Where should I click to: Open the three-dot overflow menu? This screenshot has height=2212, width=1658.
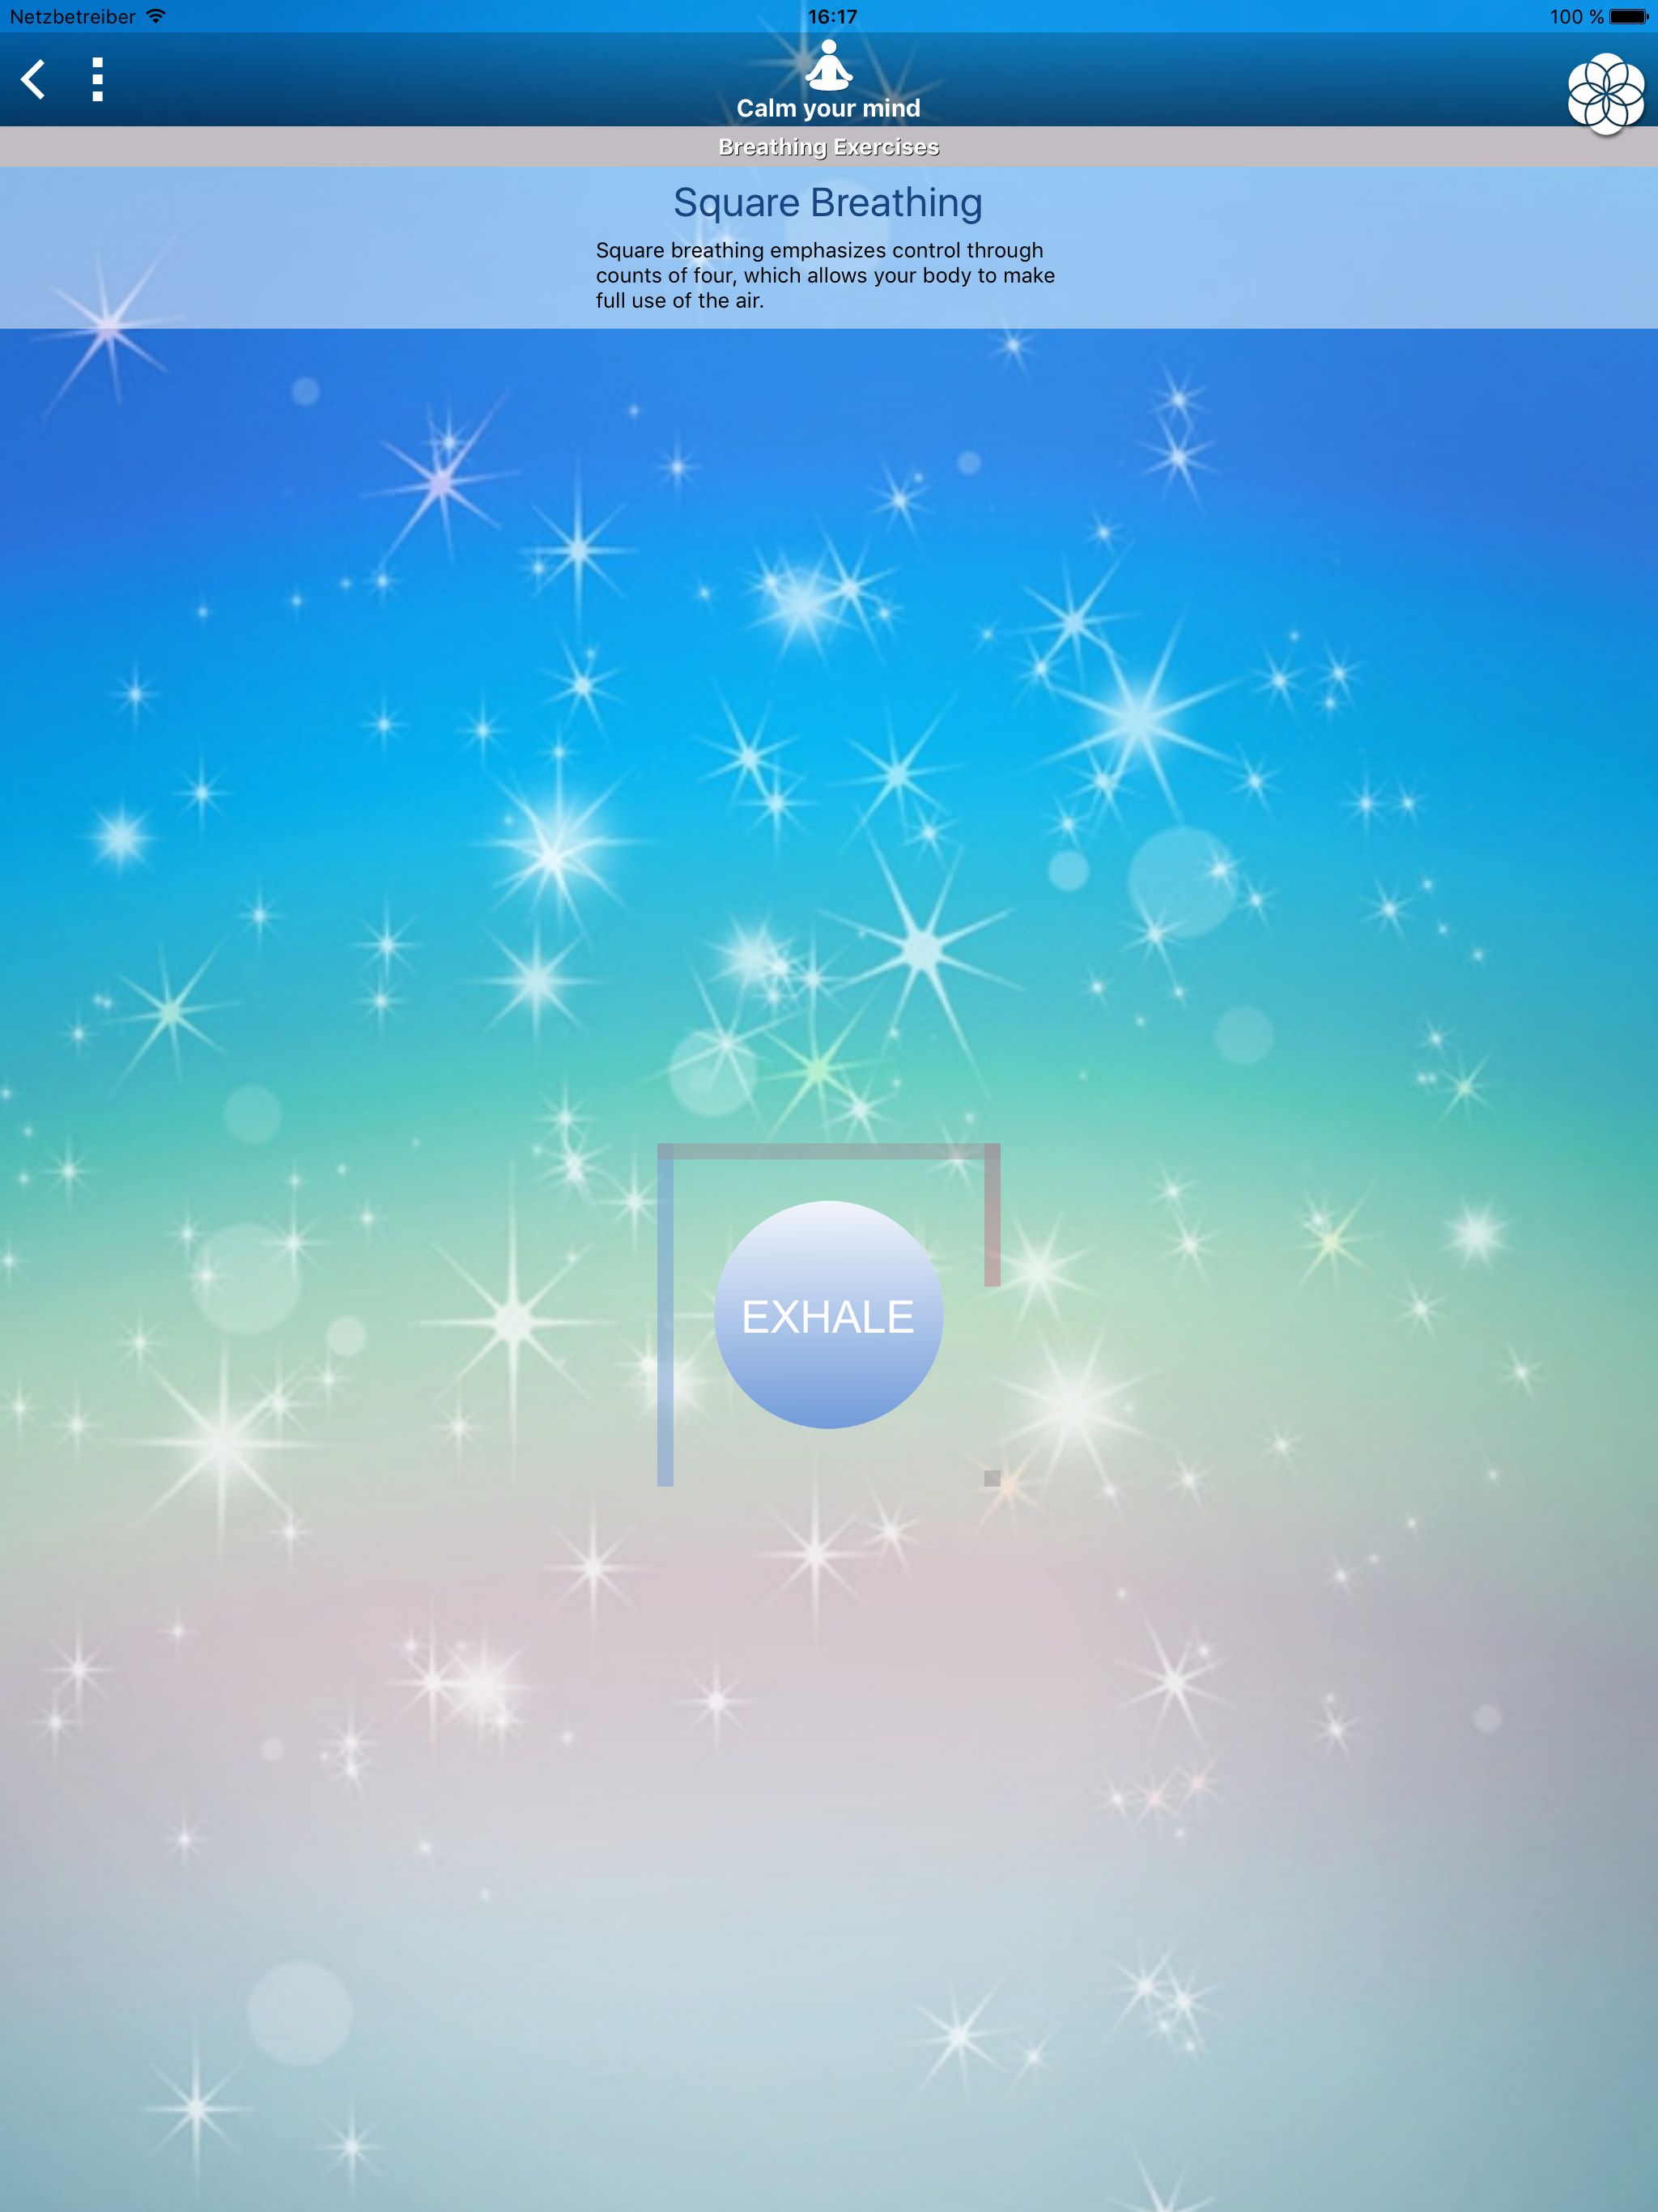tap(97, 80)
